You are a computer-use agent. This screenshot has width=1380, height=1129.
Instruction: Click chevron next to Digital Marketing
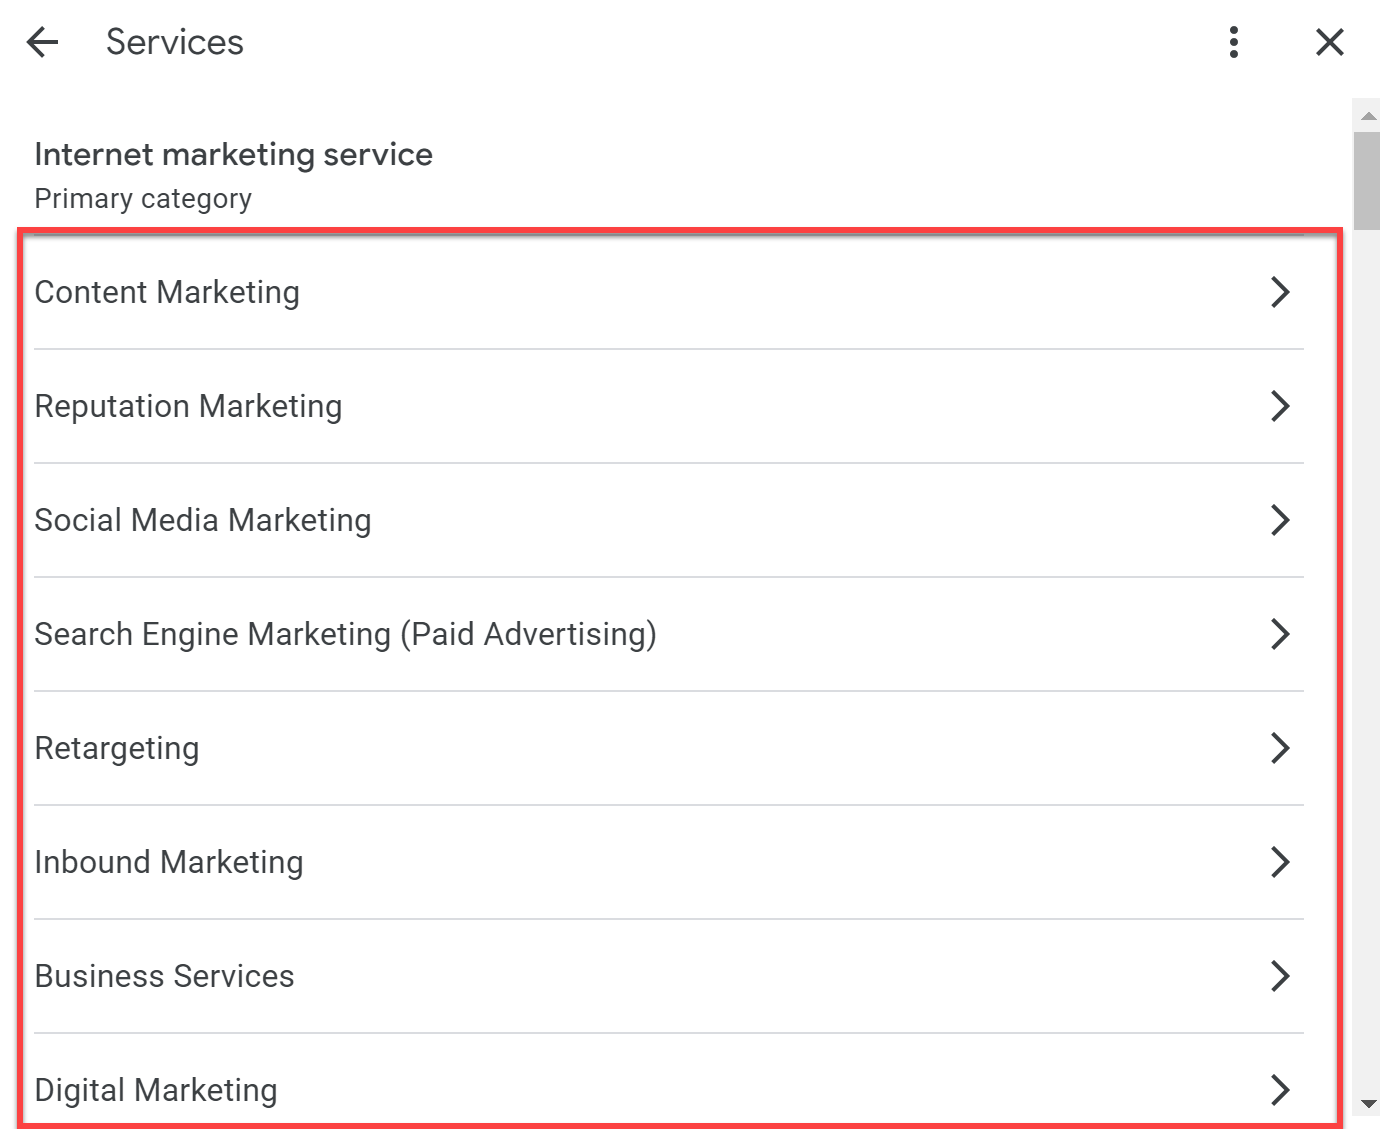coord(1280,1090)
